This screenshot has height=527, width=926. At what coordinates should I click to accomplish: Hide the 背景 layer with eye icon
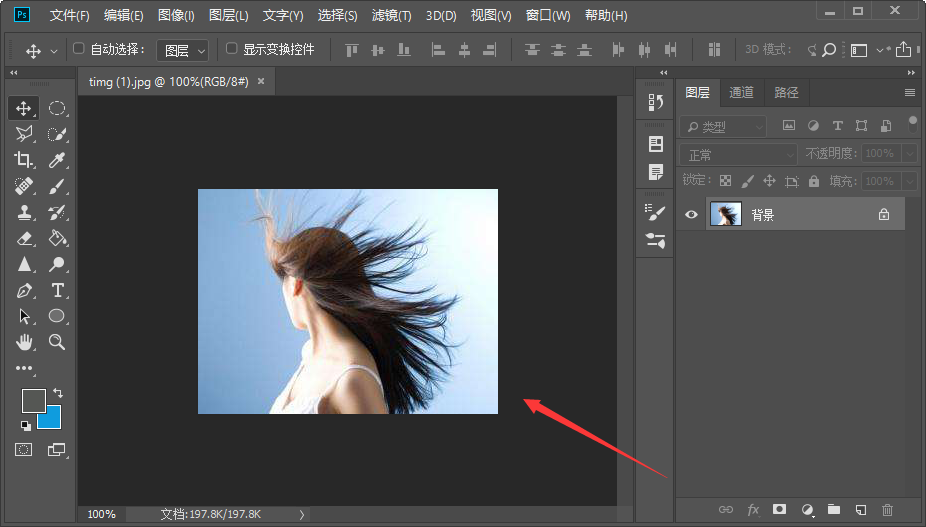pos(691,214)
